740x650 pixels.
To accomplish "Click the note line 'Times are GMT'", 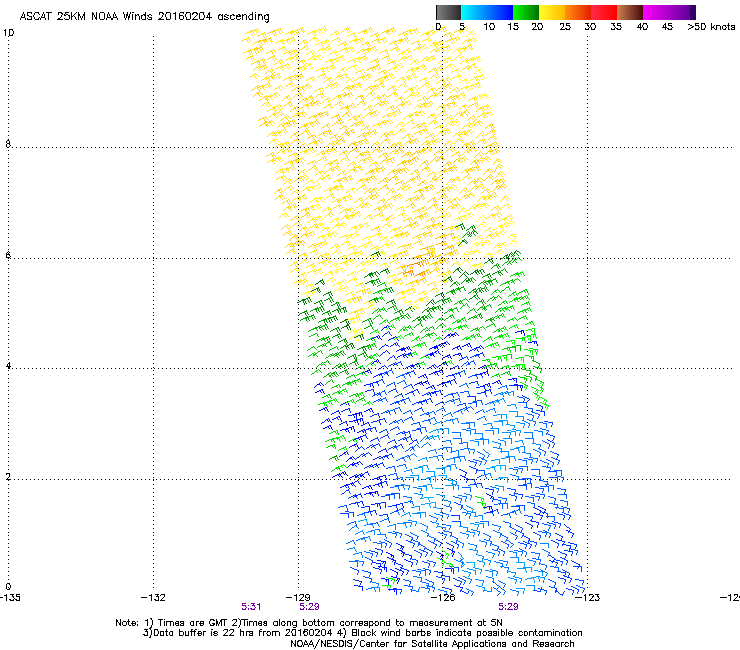I will click(192, 623).
